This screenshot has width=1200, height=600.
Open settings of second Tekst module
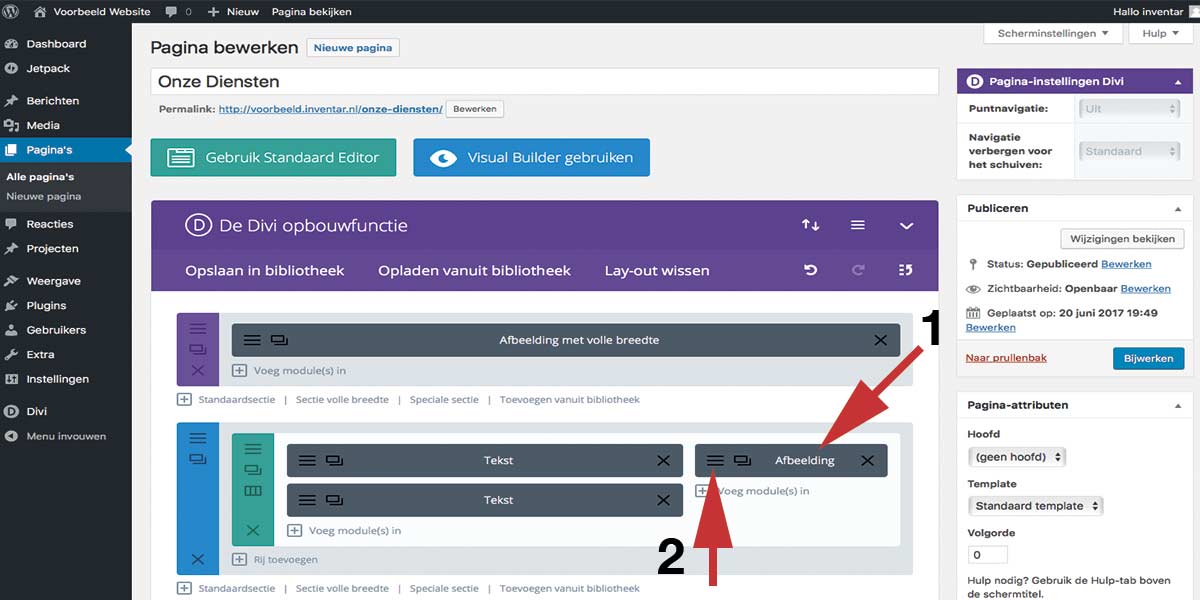307,500
